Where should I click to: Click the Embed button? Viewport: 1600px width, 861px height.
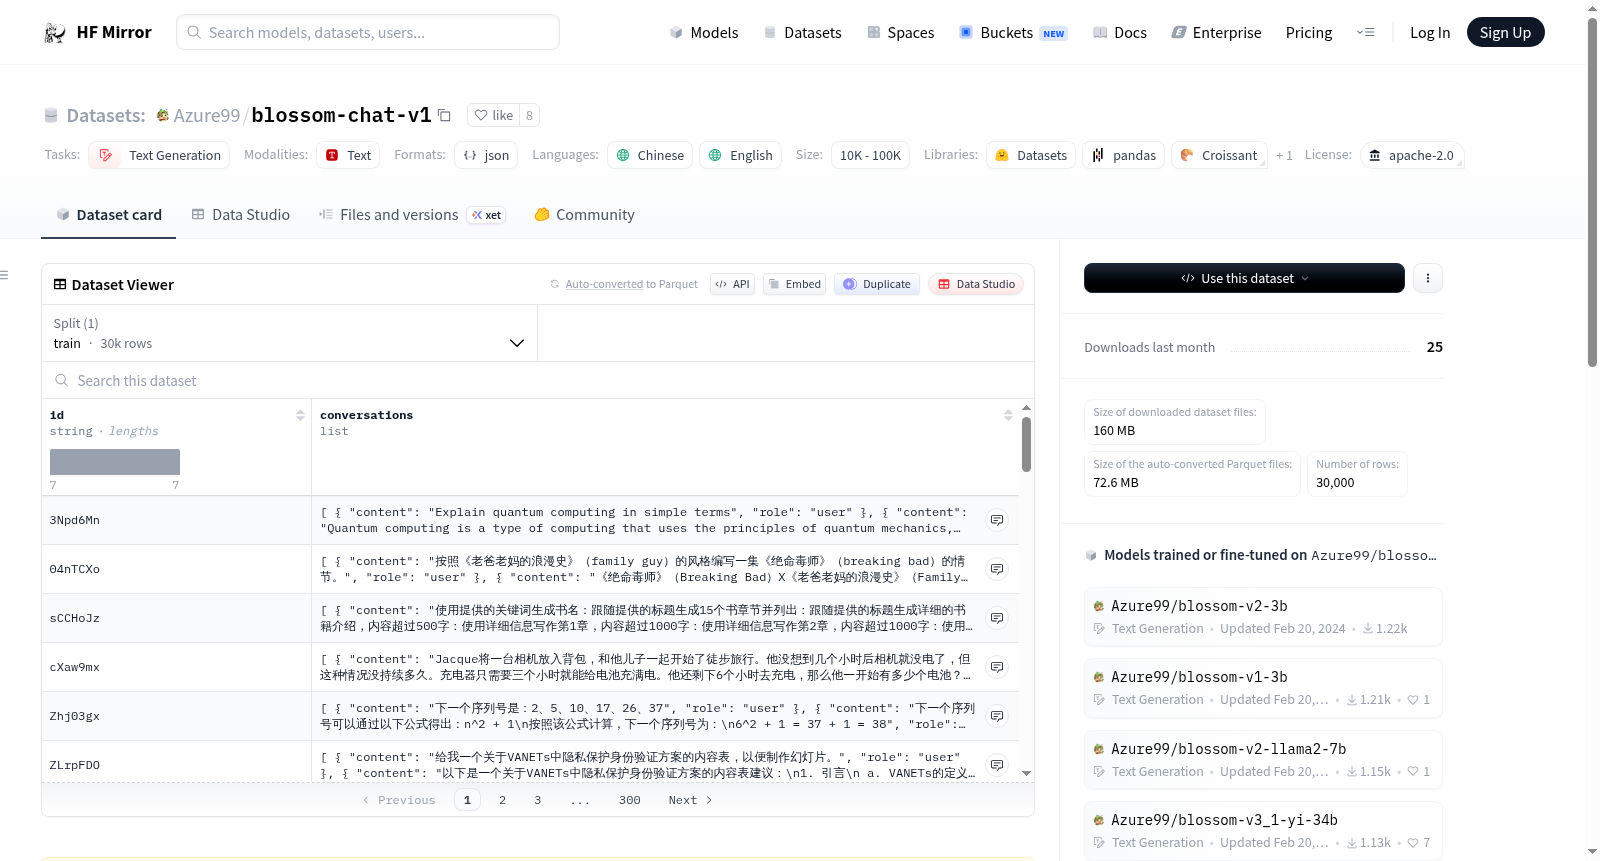coord(794,284)
